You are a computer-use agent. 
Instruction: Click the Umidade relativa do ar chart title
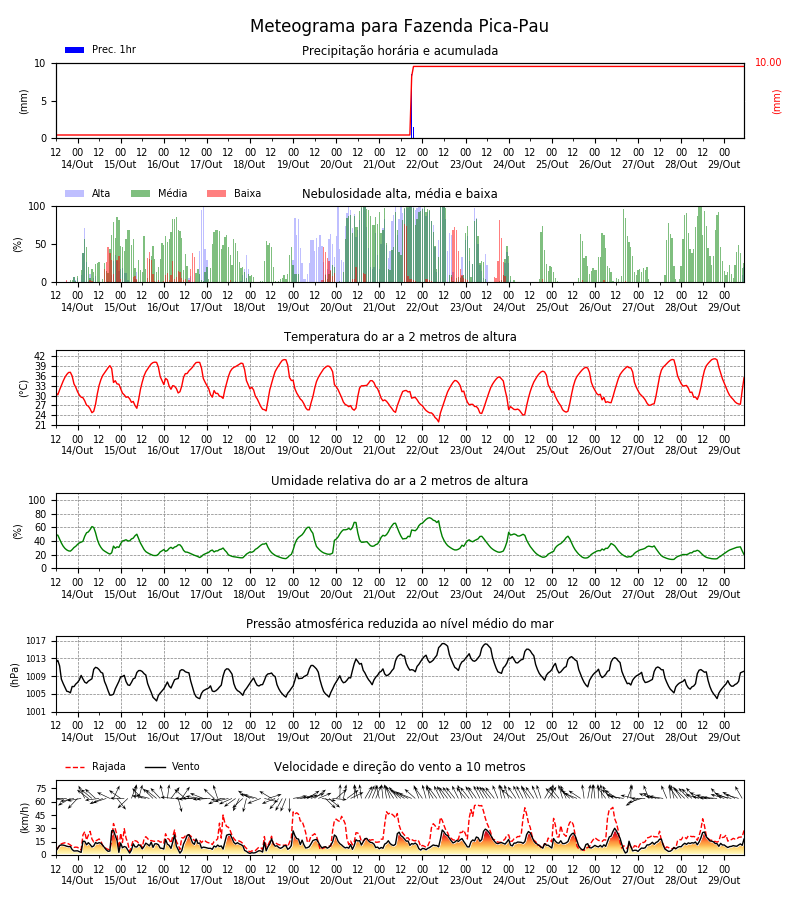coord(399,480)
